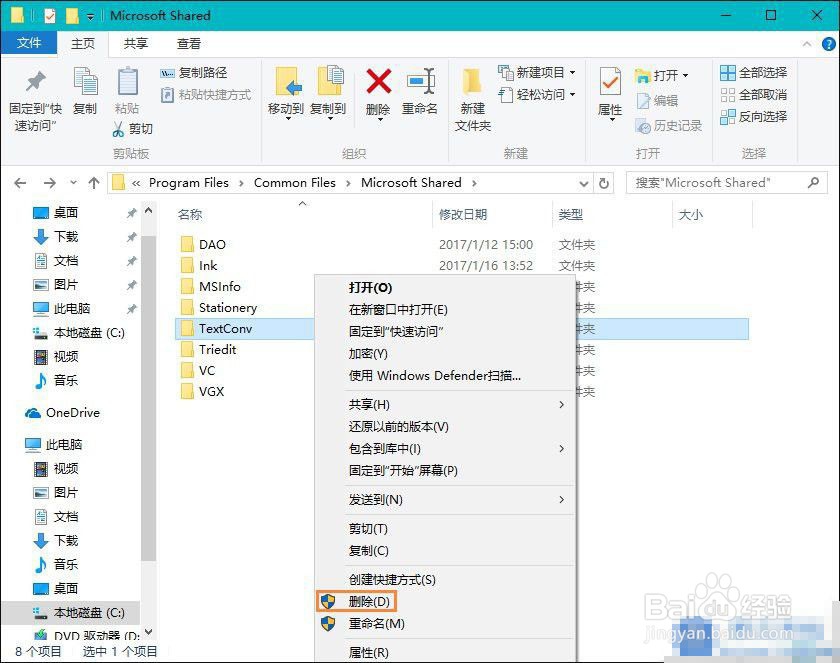Click the Copy to (复制到) icon
The image size is (840, 663).
click(x=329, y=81)
